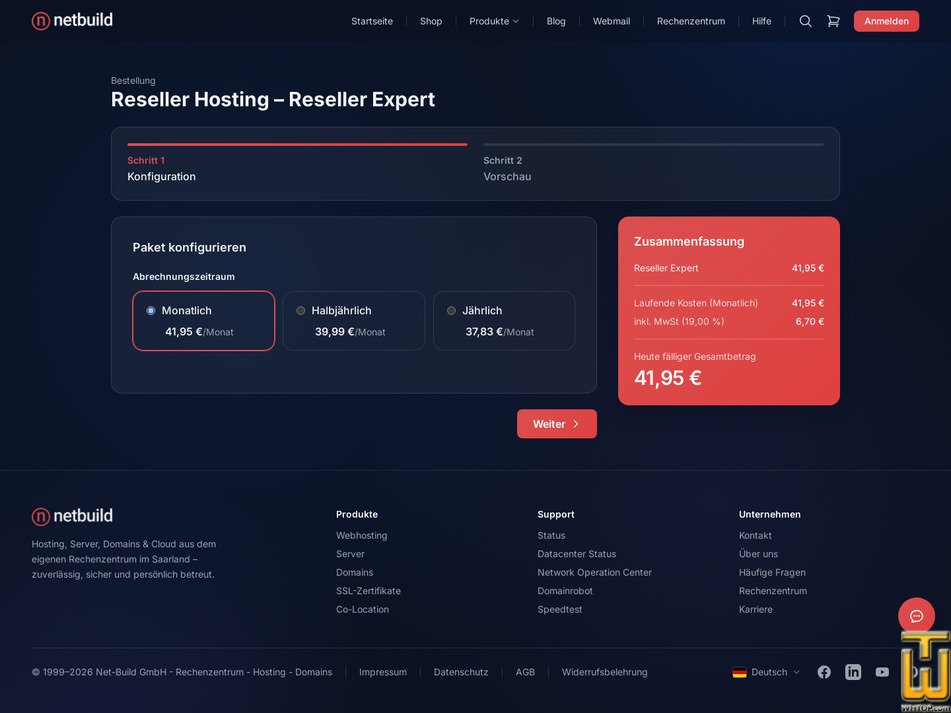The height and width of the screenshot is (713, 951).
Task: Open Datacenter Status link
Action: coord(576,554)
